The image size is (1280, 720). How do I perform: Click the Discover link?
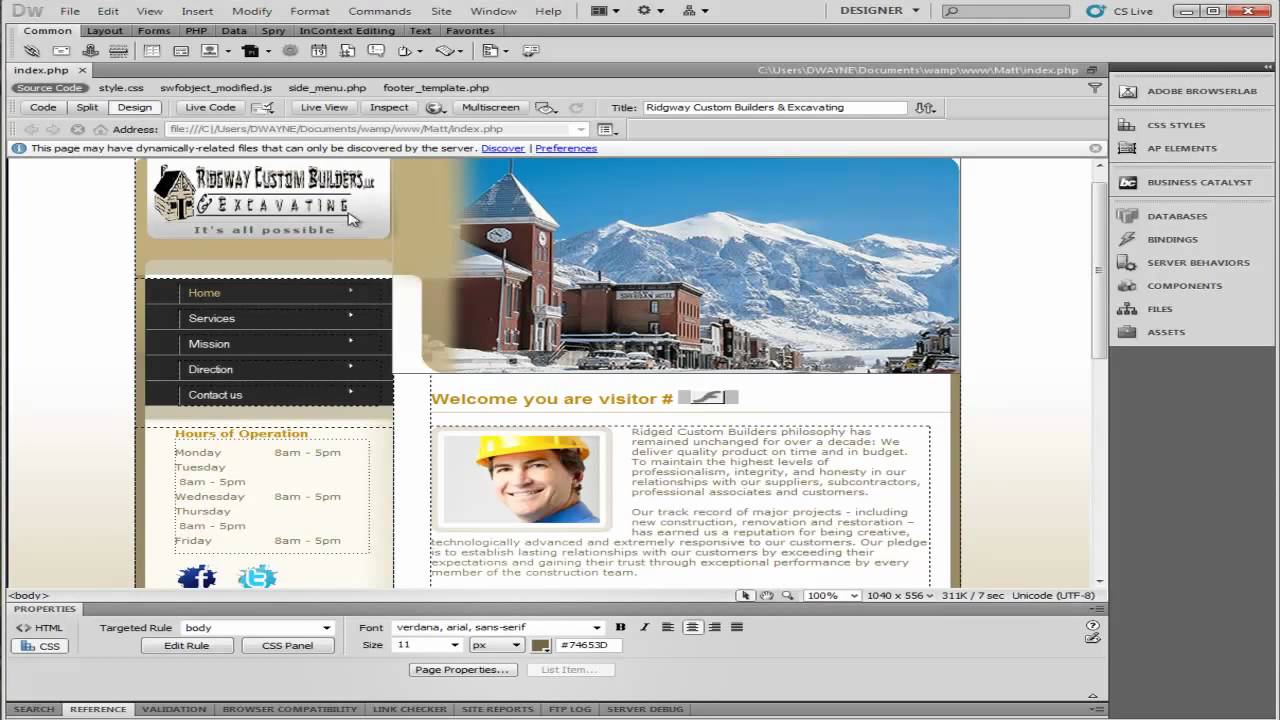[x=502, y=148]
